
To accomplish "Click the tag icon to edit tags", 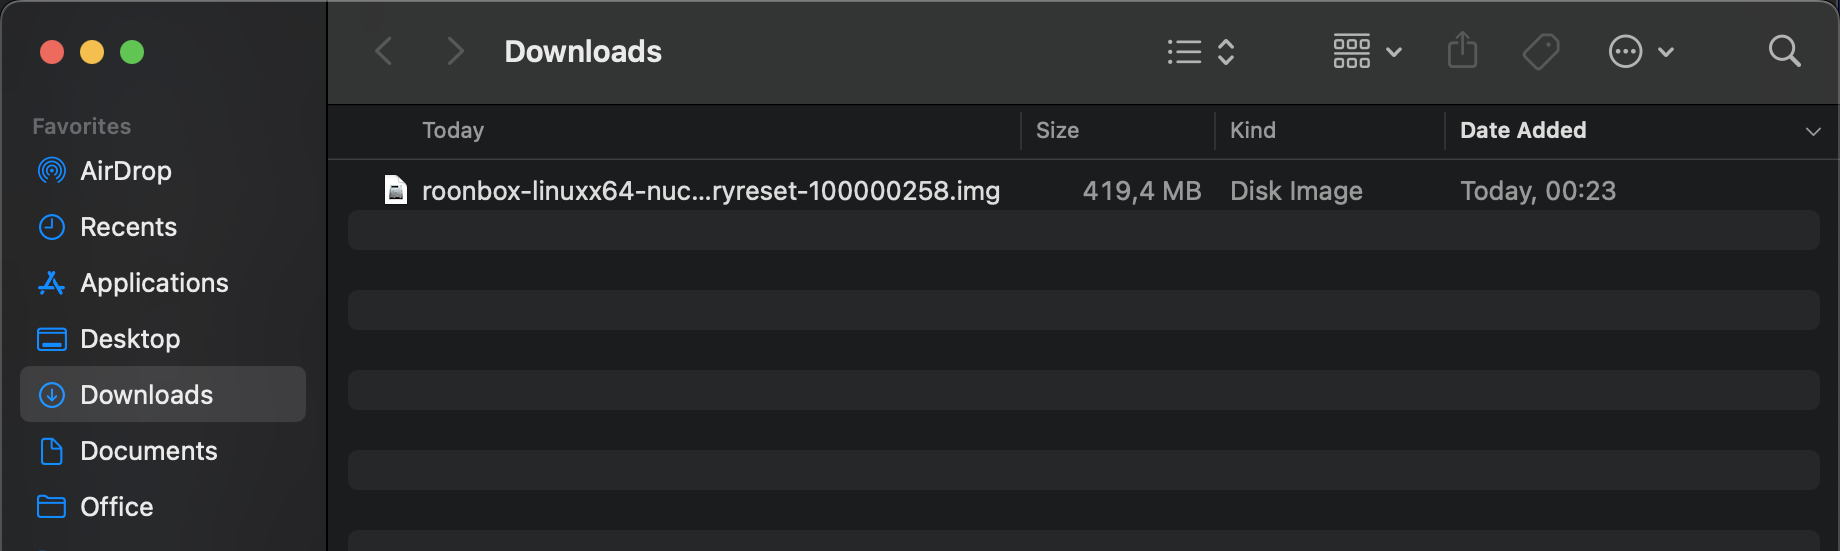I will click(1540, 52).
